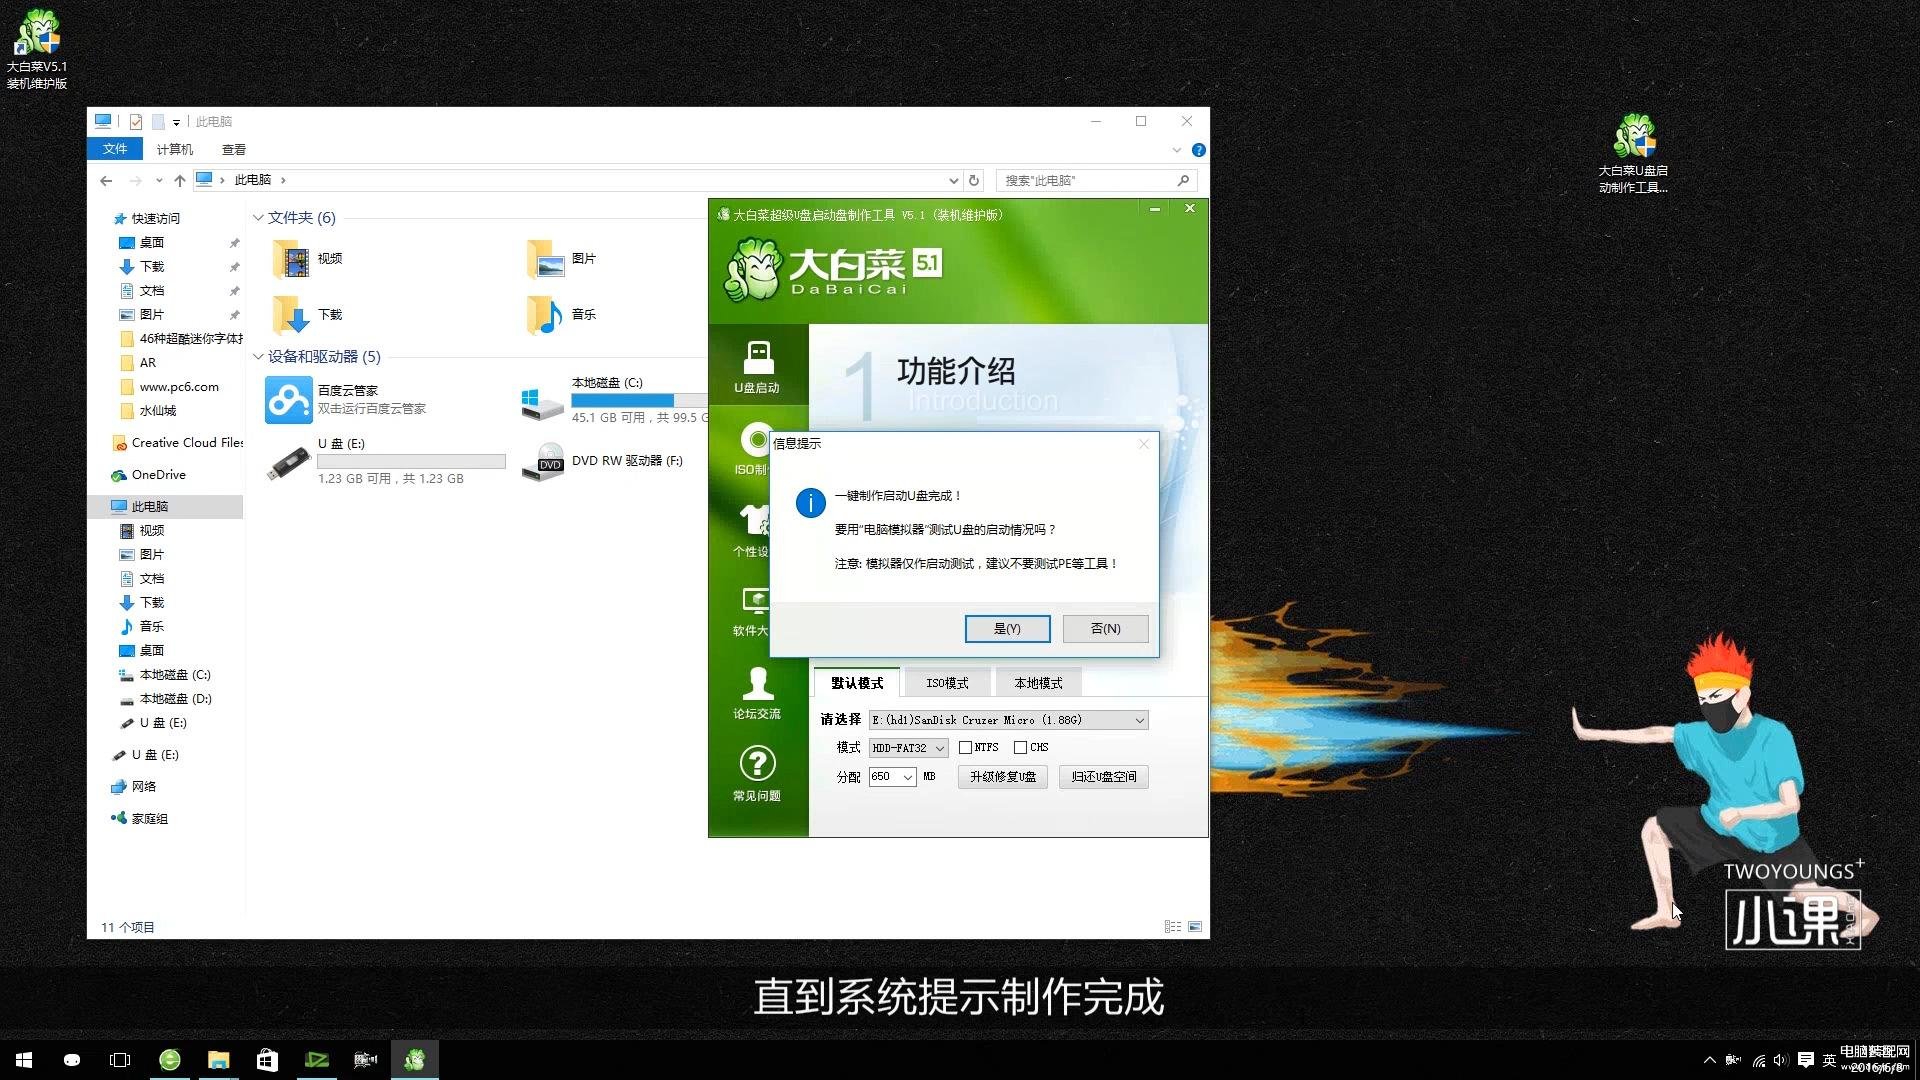Open the 大白菜U盘启动制作工具 desktop icon
The width and height of the screenshot is (1920, 1080).
coord(1633,153)
